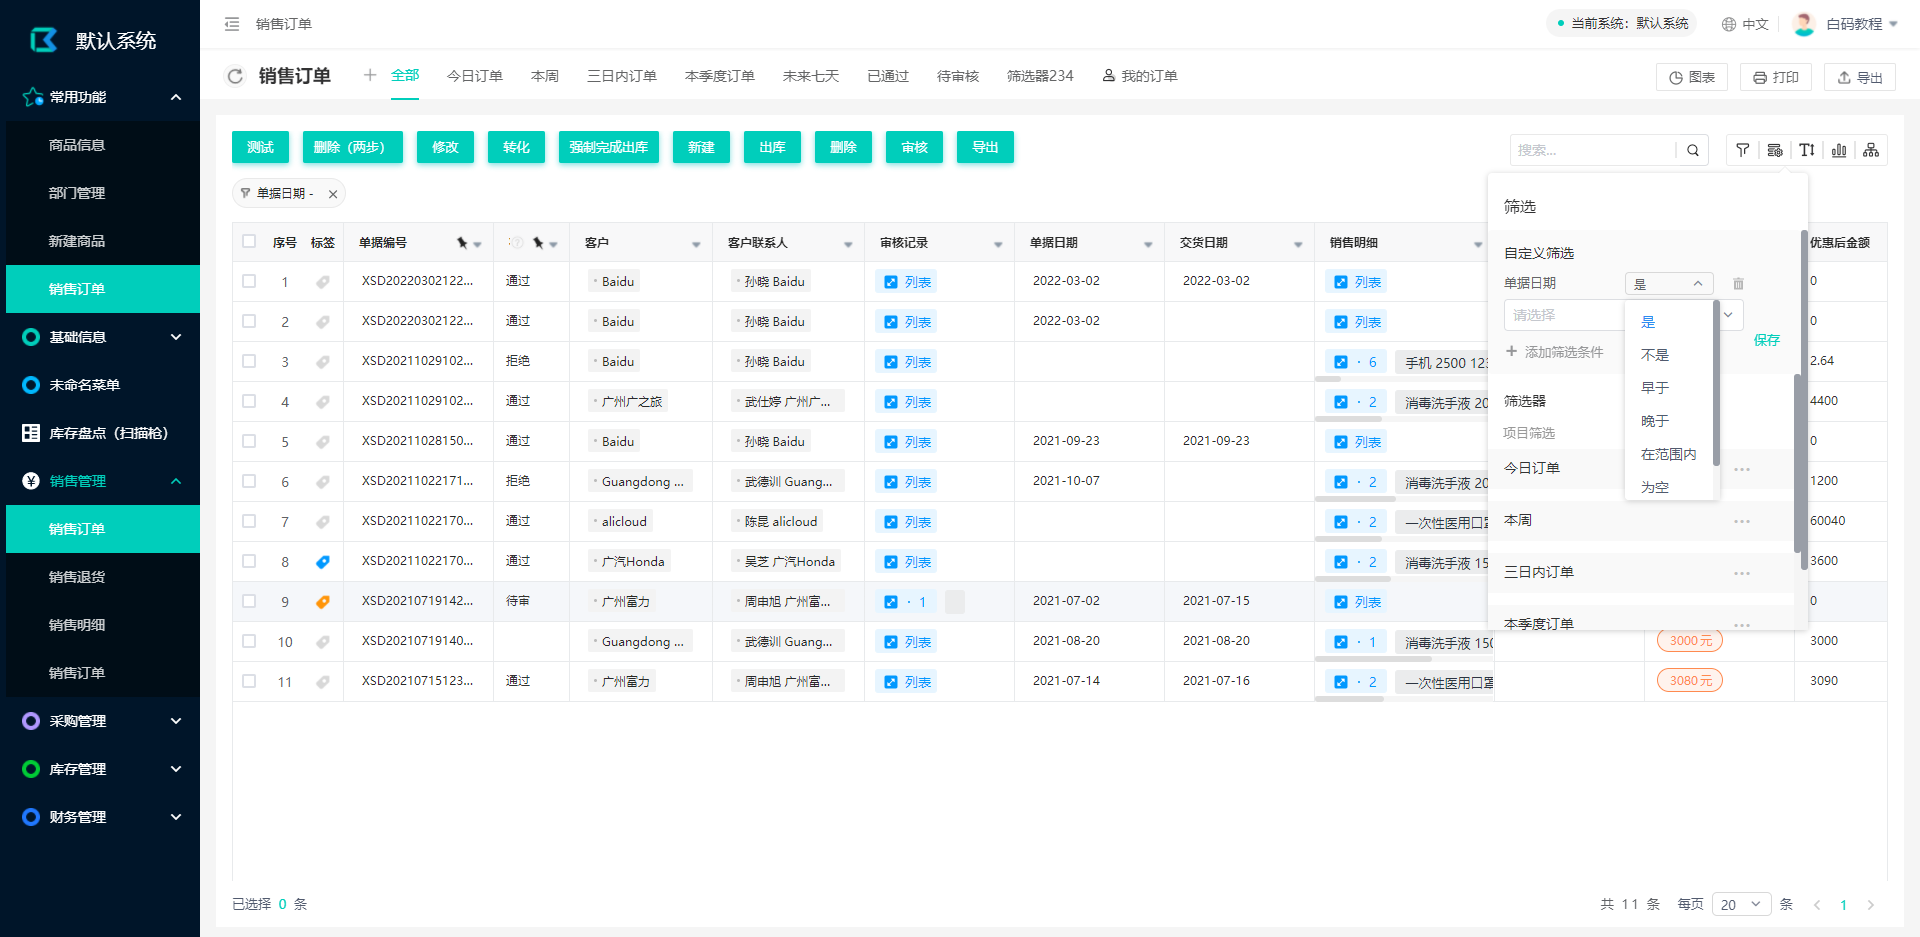Click the plus icon before the 全部 tab
This screenshot has height=937, width=1920.
[x=370, y=75]
